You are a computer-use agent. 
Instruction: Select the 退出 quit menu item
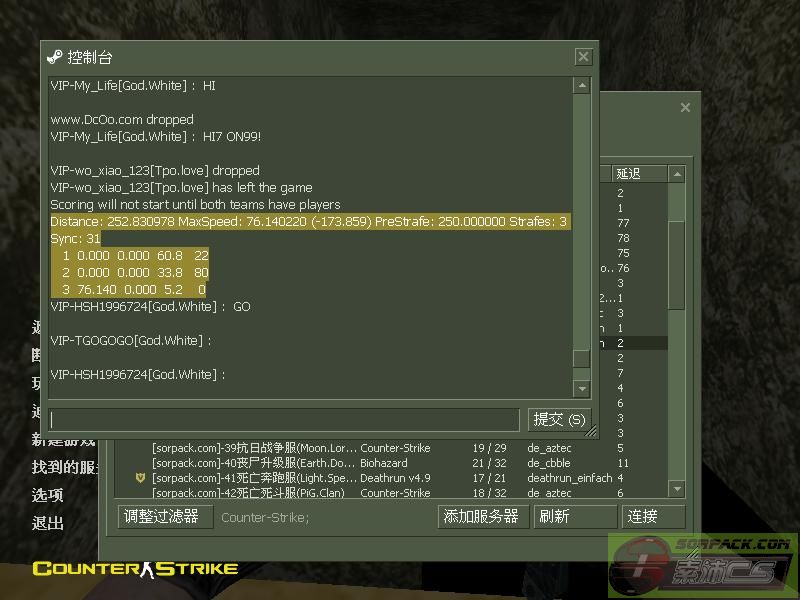click(x=48, y=522)
